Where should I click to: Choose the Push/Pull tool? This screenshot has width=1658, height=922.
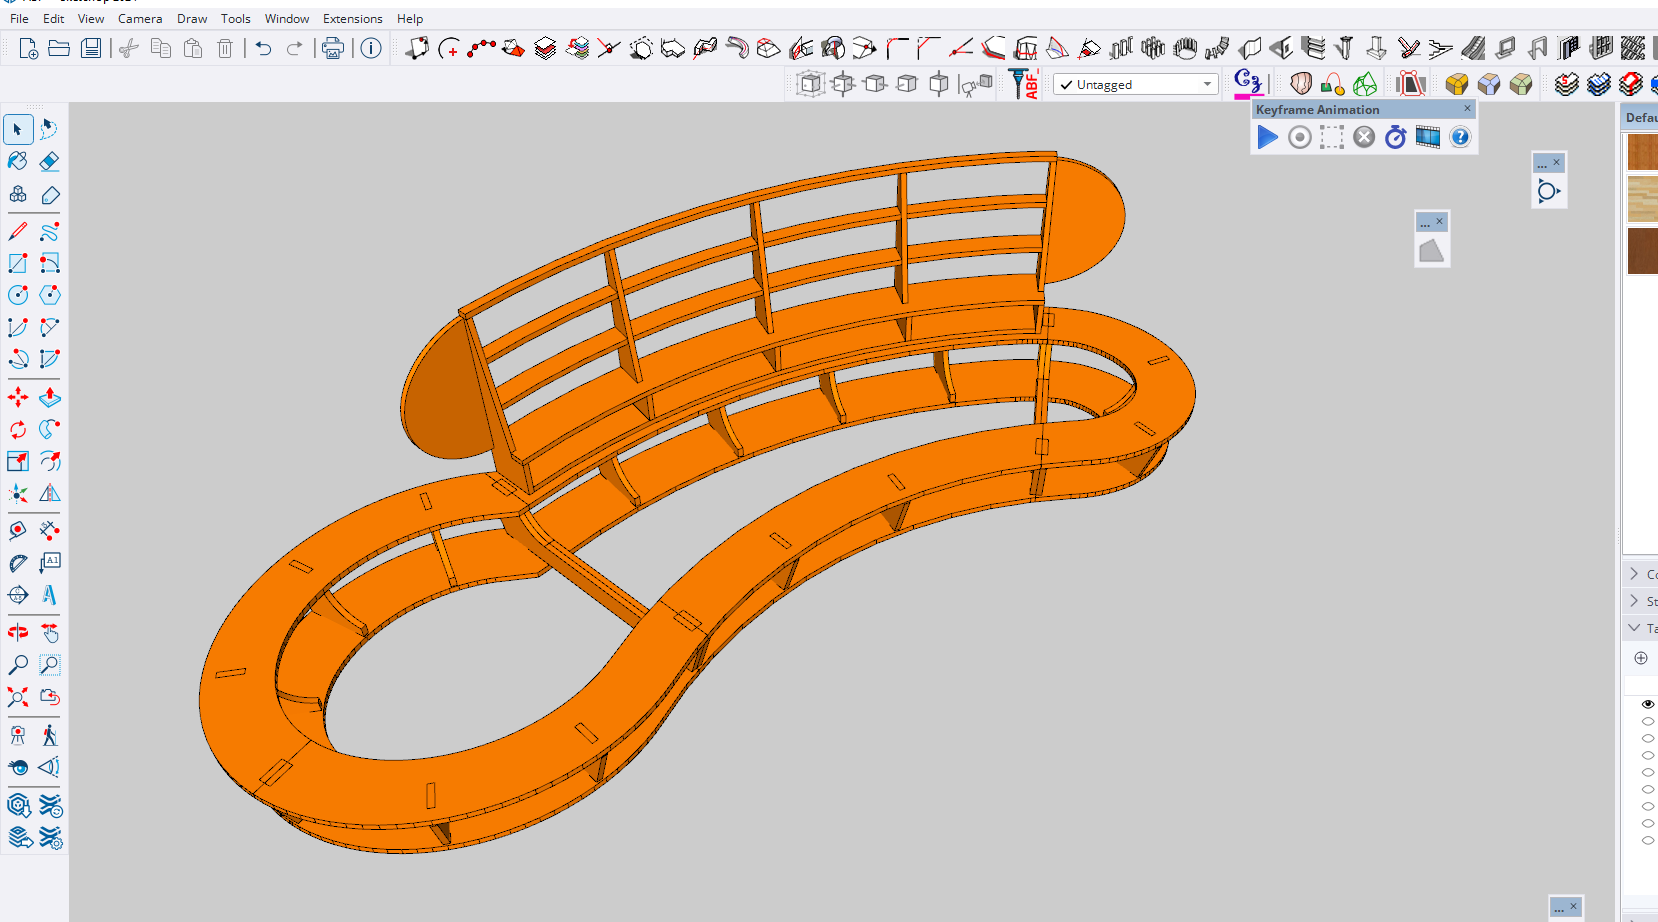(49, 398)
